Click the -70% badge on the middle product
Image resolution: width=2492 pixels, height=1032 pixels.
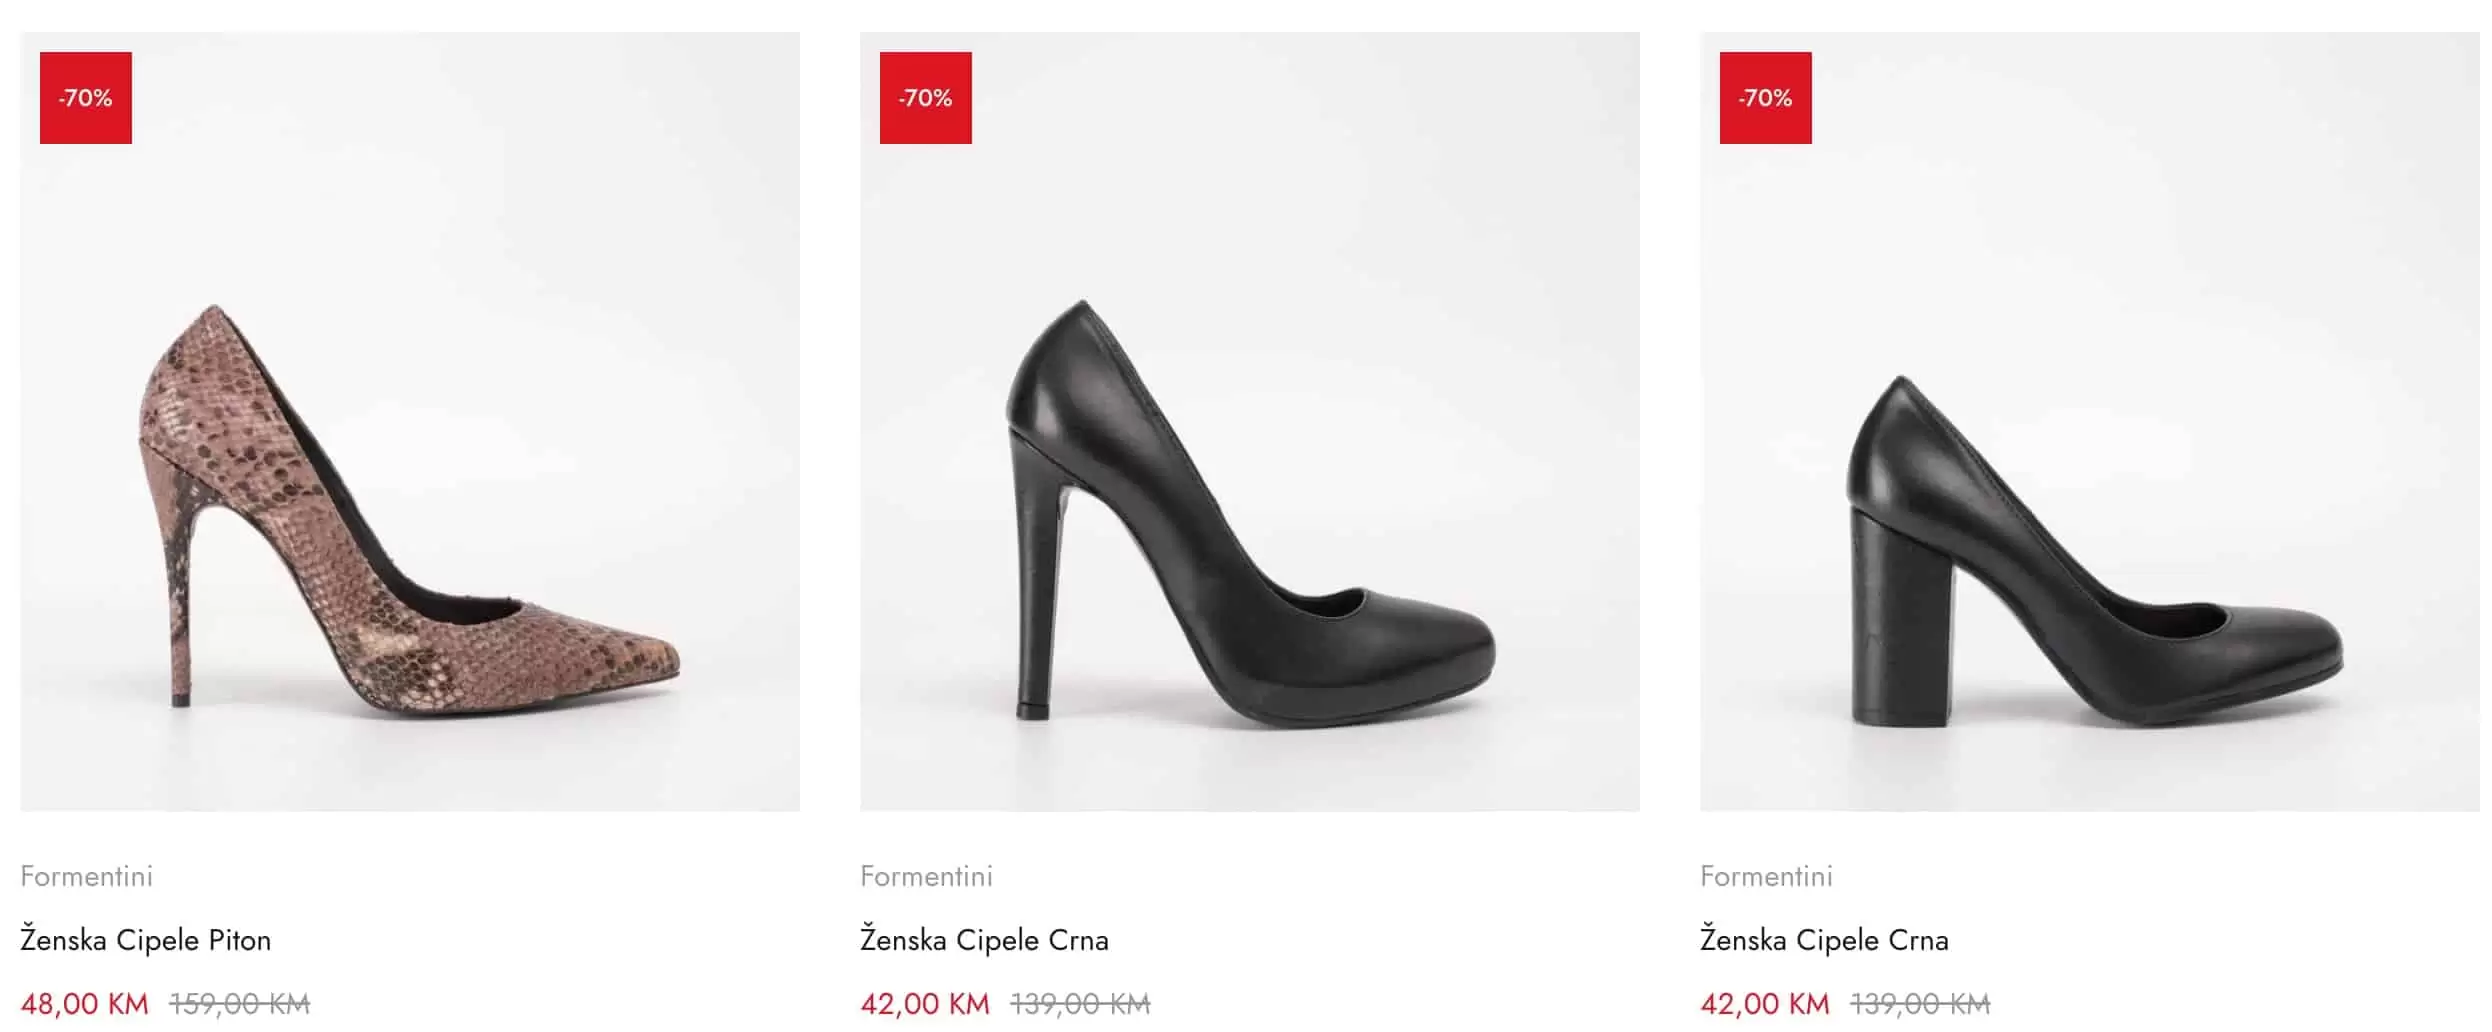point(925,98)
